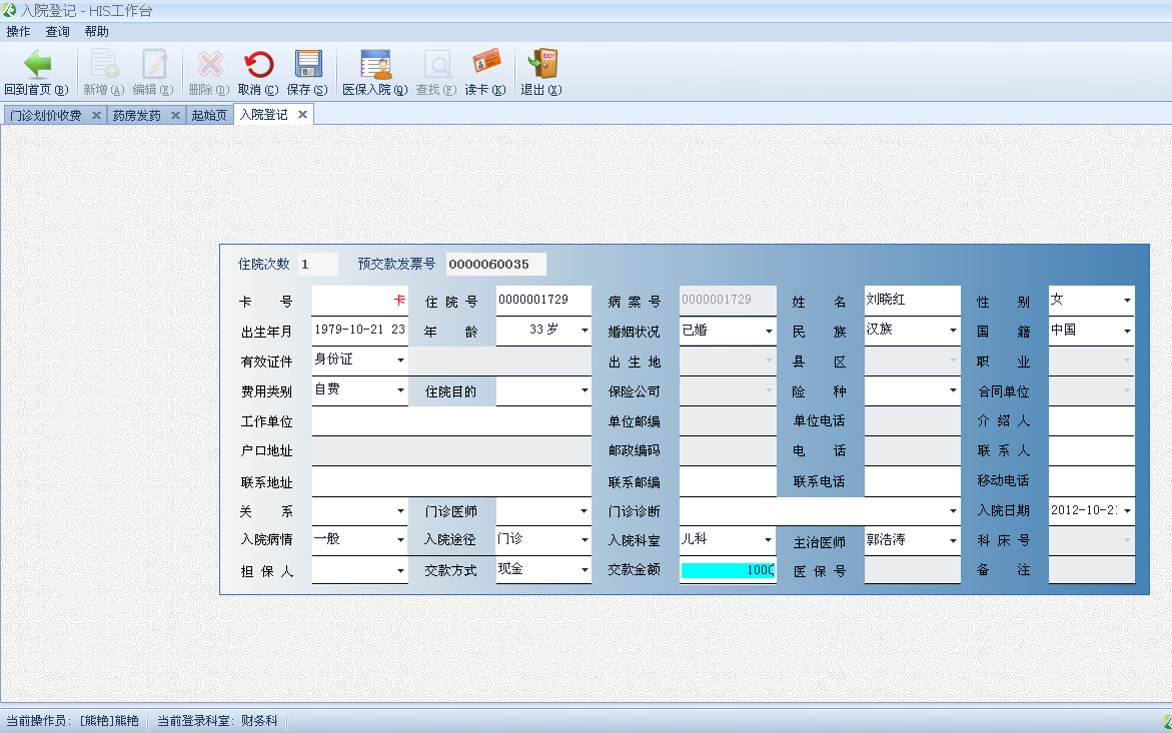Screen dimensions: 1172x733
Task: Click the 工作单位 input field
Action: pyautogui.click(x=451, y=421)
